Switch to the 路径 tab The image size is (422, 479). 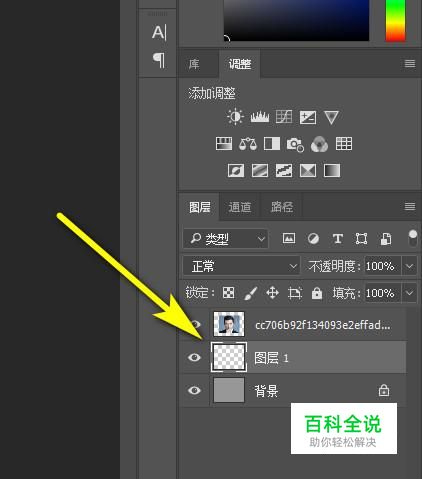[x=282, y=207]
